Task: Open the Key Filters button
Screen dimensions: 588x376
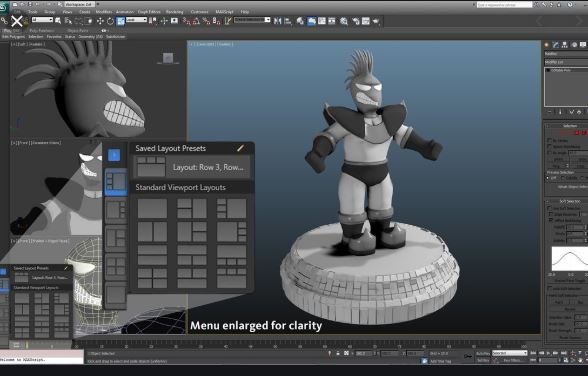Action: 513,360
